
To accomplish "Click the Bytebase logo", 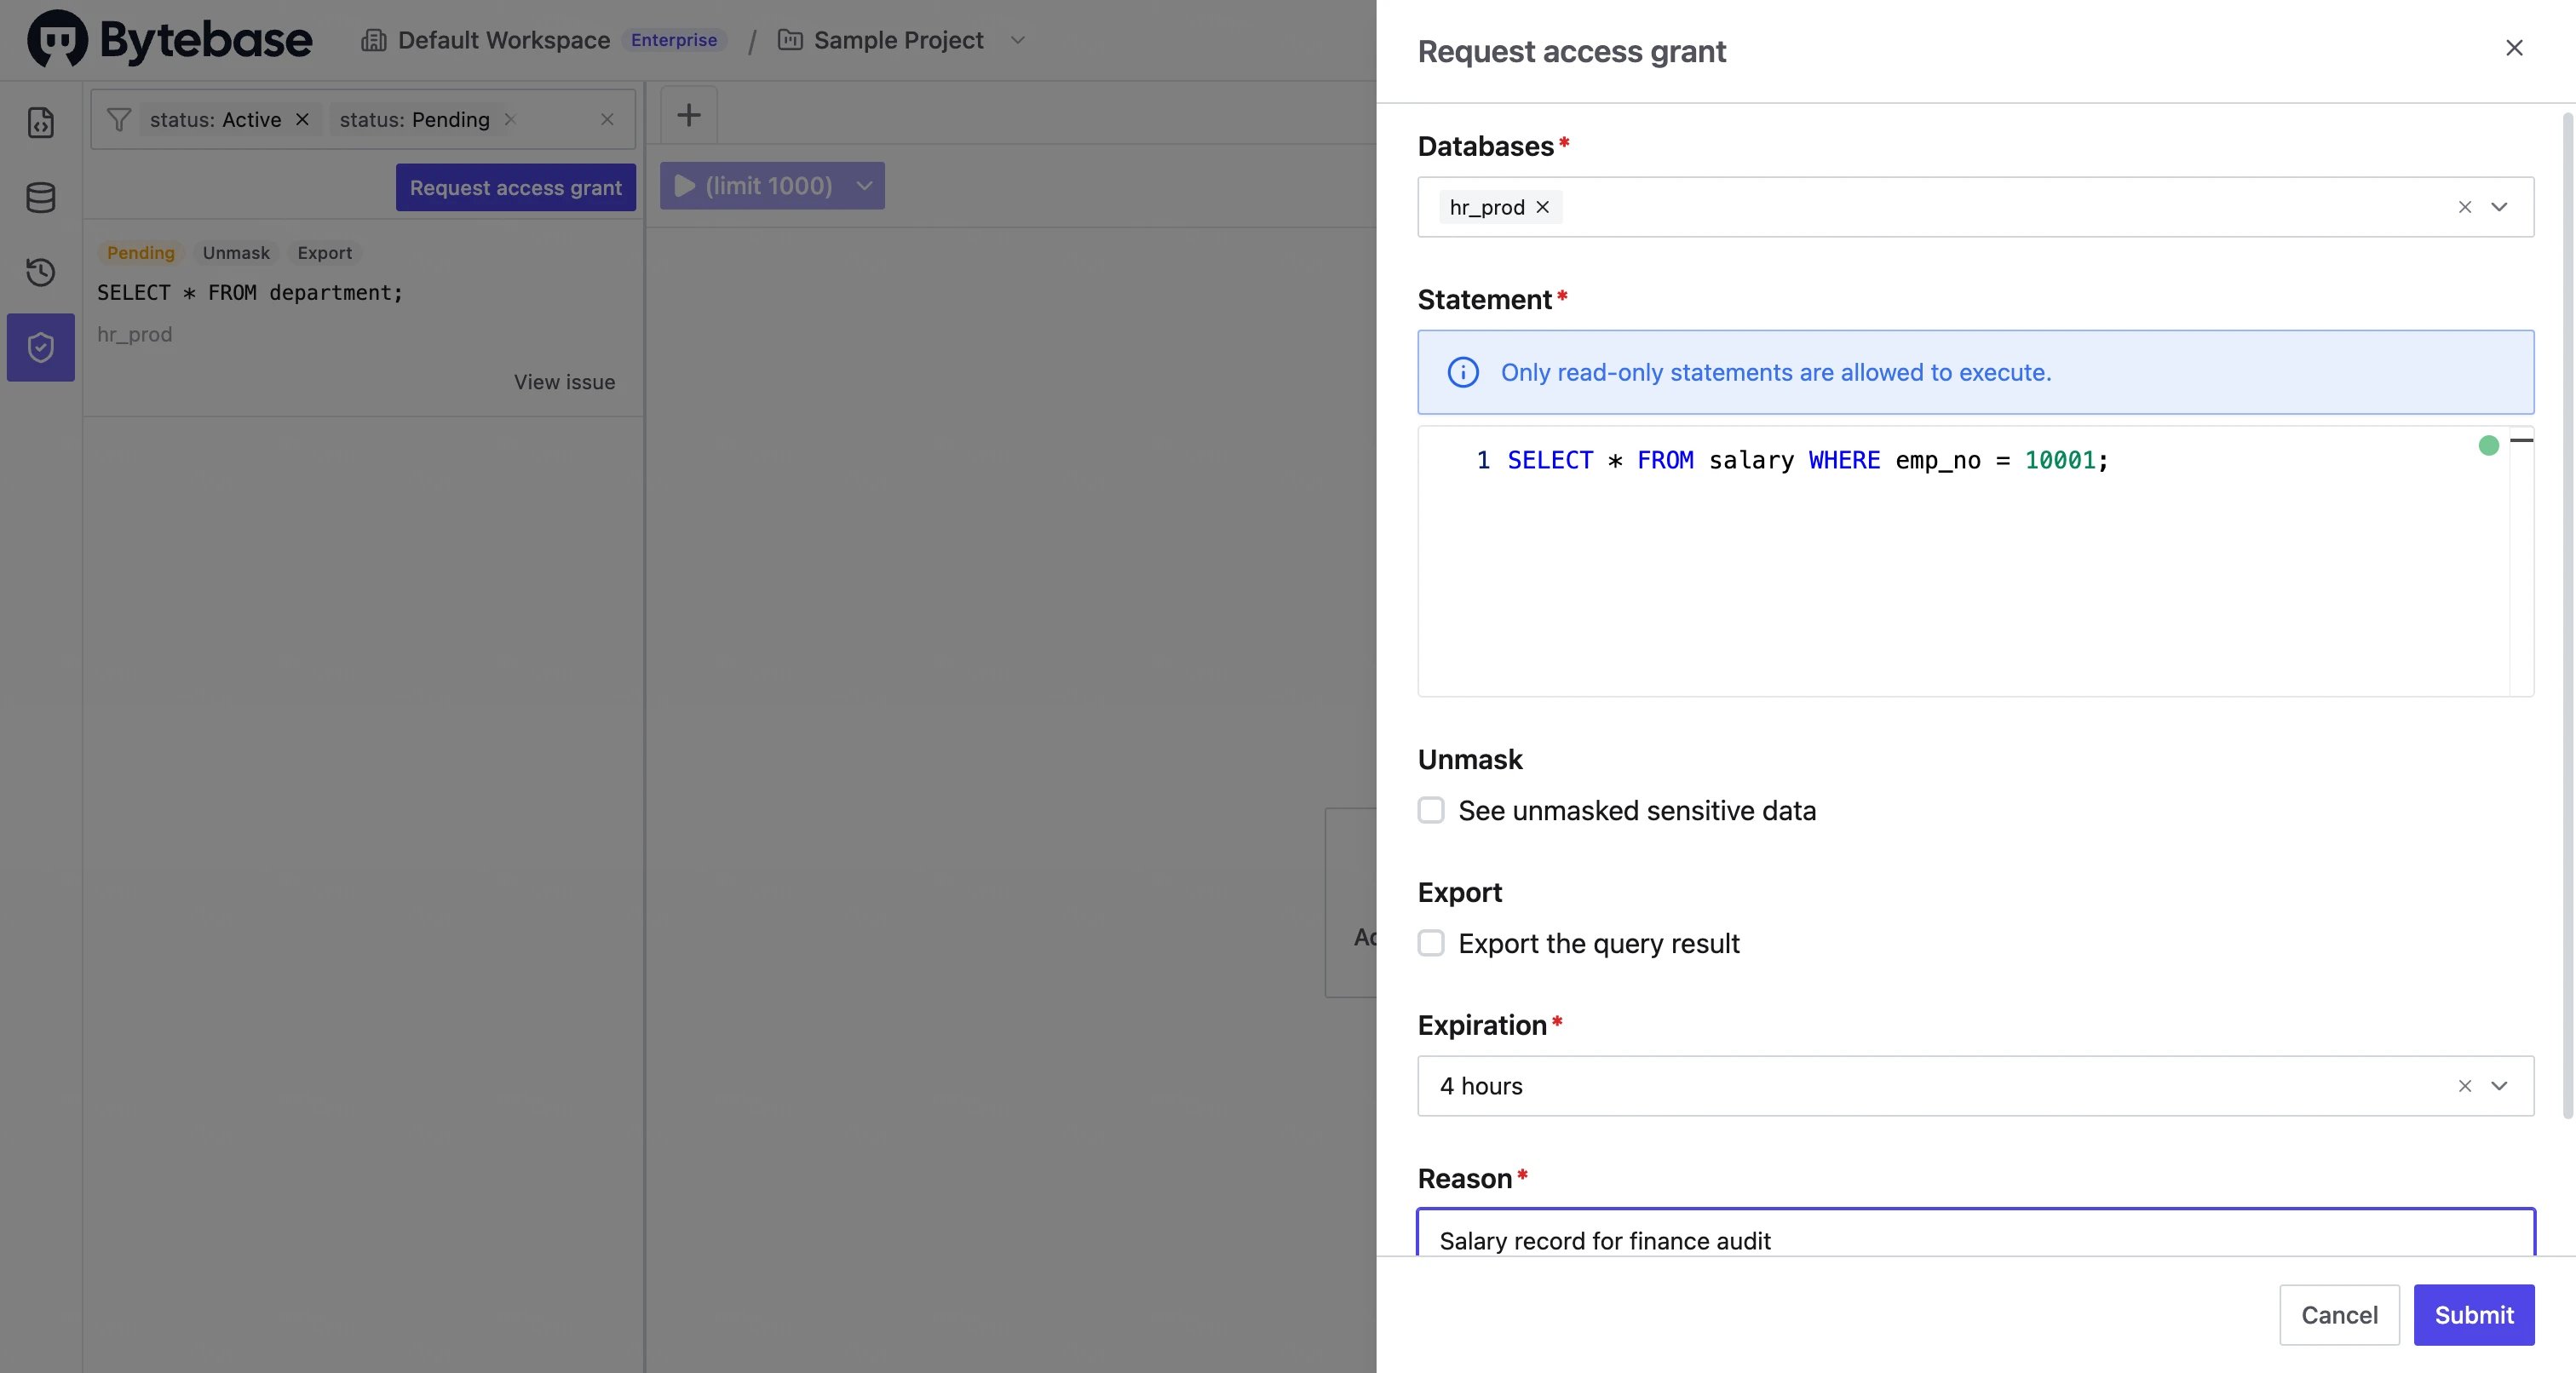I will [x=169, y=40].
